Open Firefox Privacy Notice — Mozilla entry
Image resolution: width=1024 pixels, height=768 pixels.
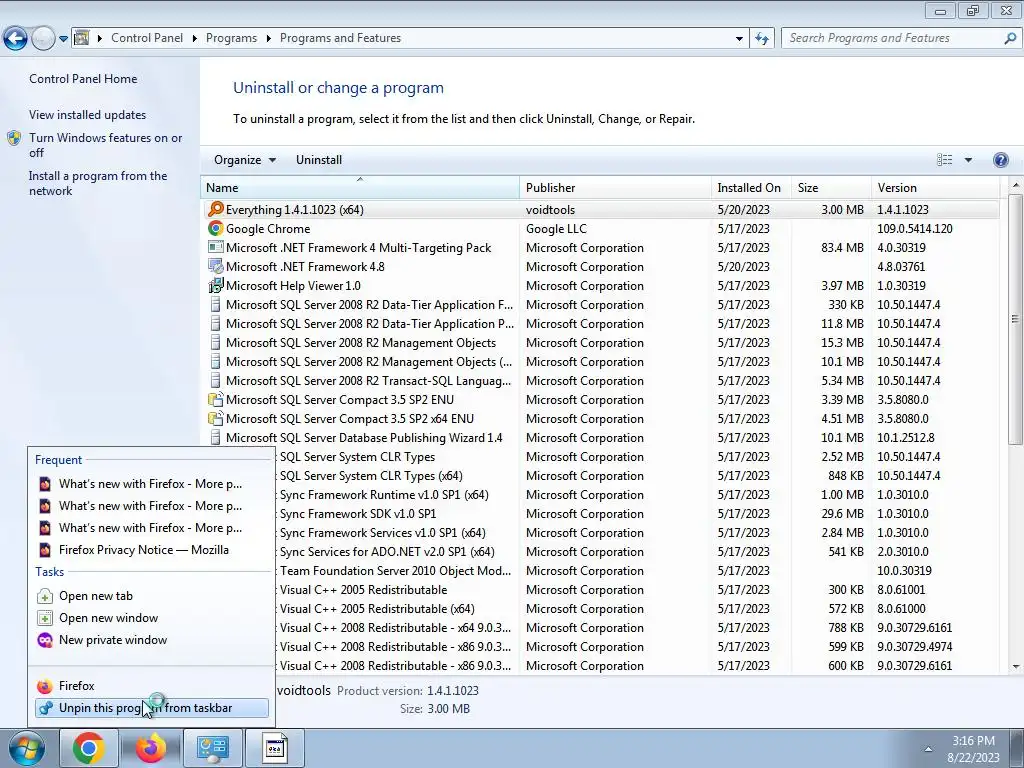[152, 550]
